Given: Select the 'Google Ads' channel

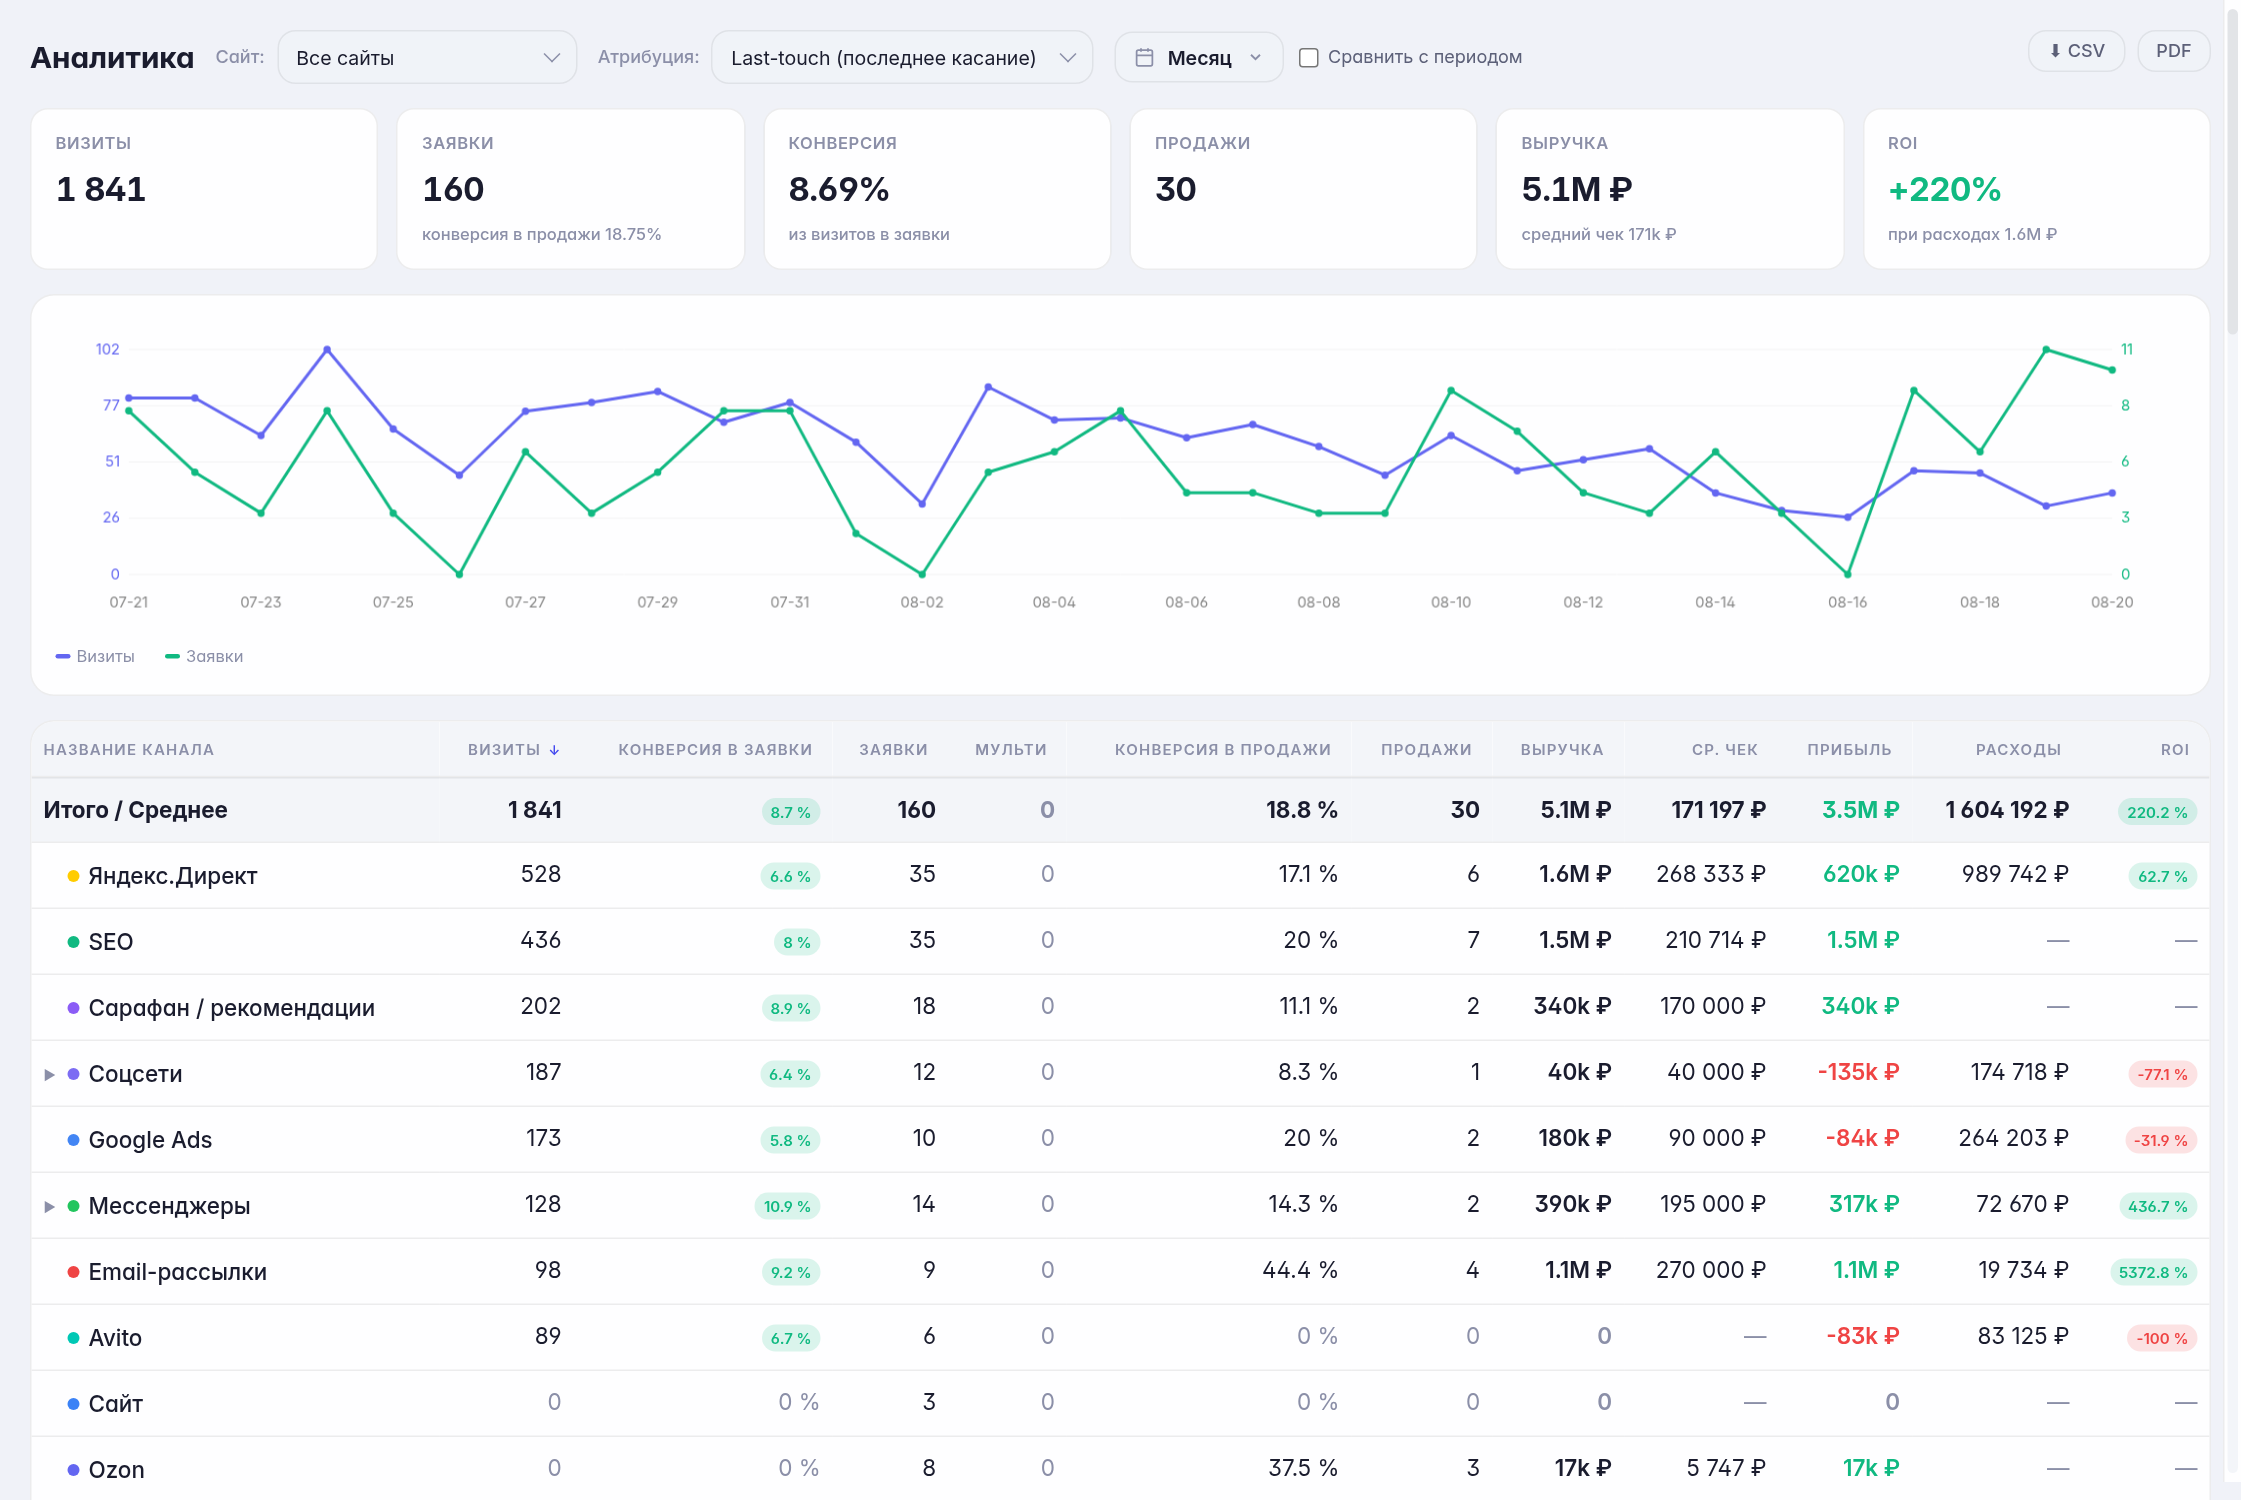Looking at the screenshot, I should tap(150, 1140).
